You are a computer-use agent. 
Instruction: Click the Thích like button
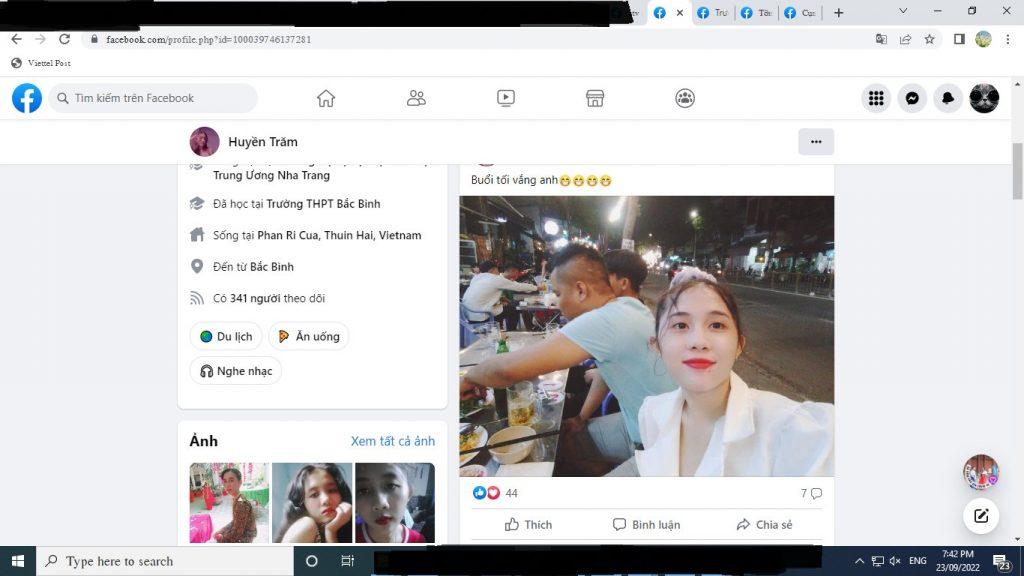click(x=528, y=525)
